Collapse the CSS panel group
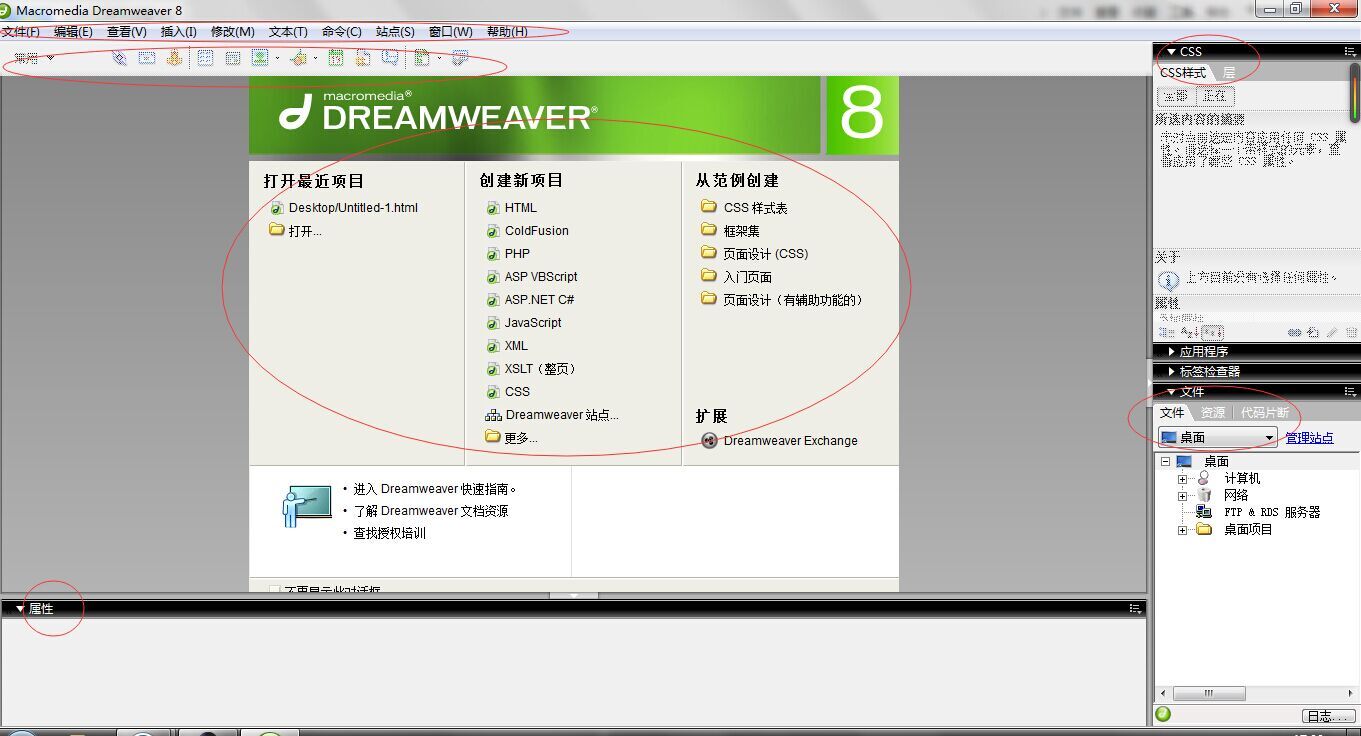 [1170, 51]
